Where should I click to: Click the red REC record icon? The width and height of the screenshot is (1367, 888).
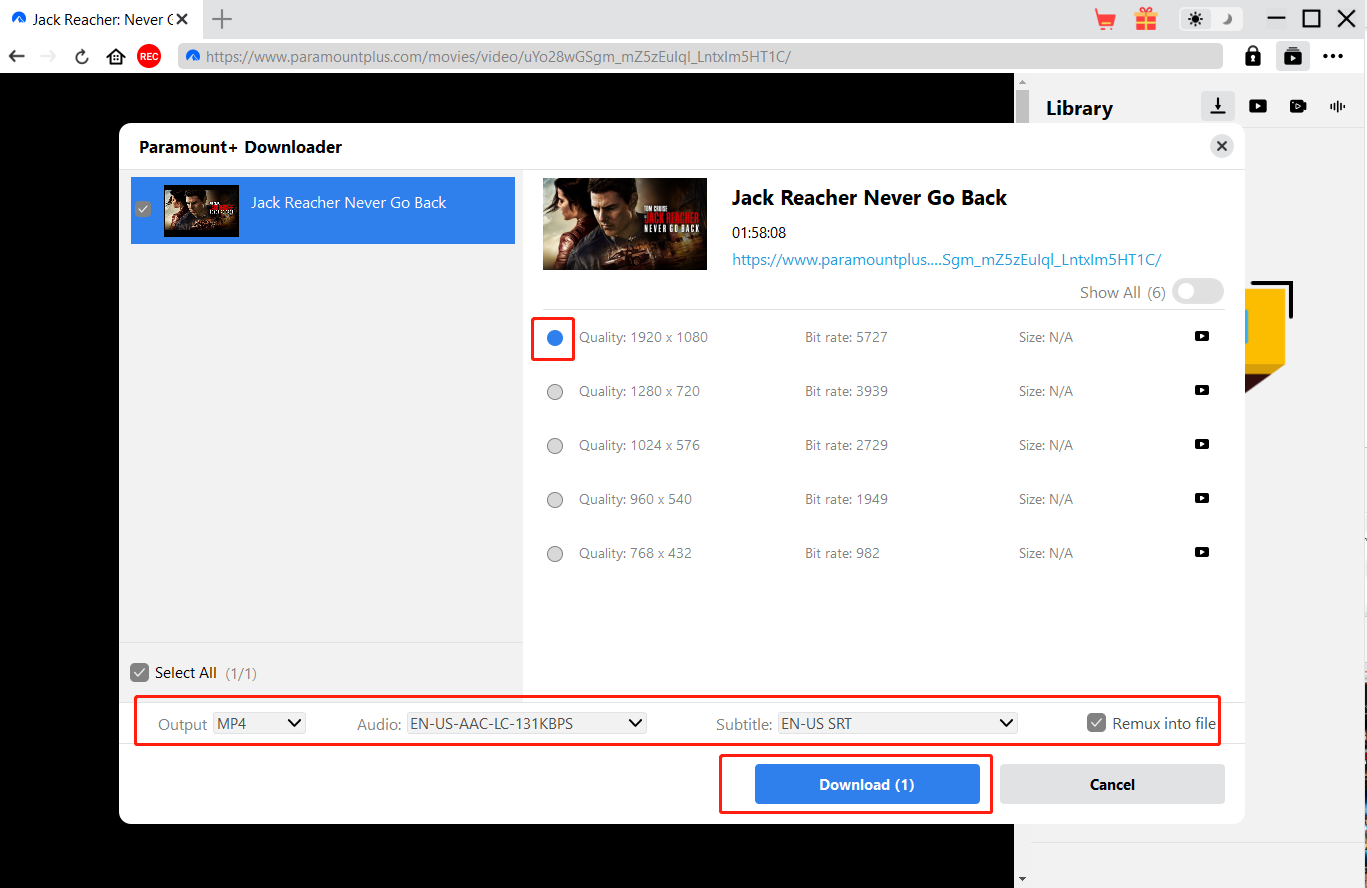149,57
